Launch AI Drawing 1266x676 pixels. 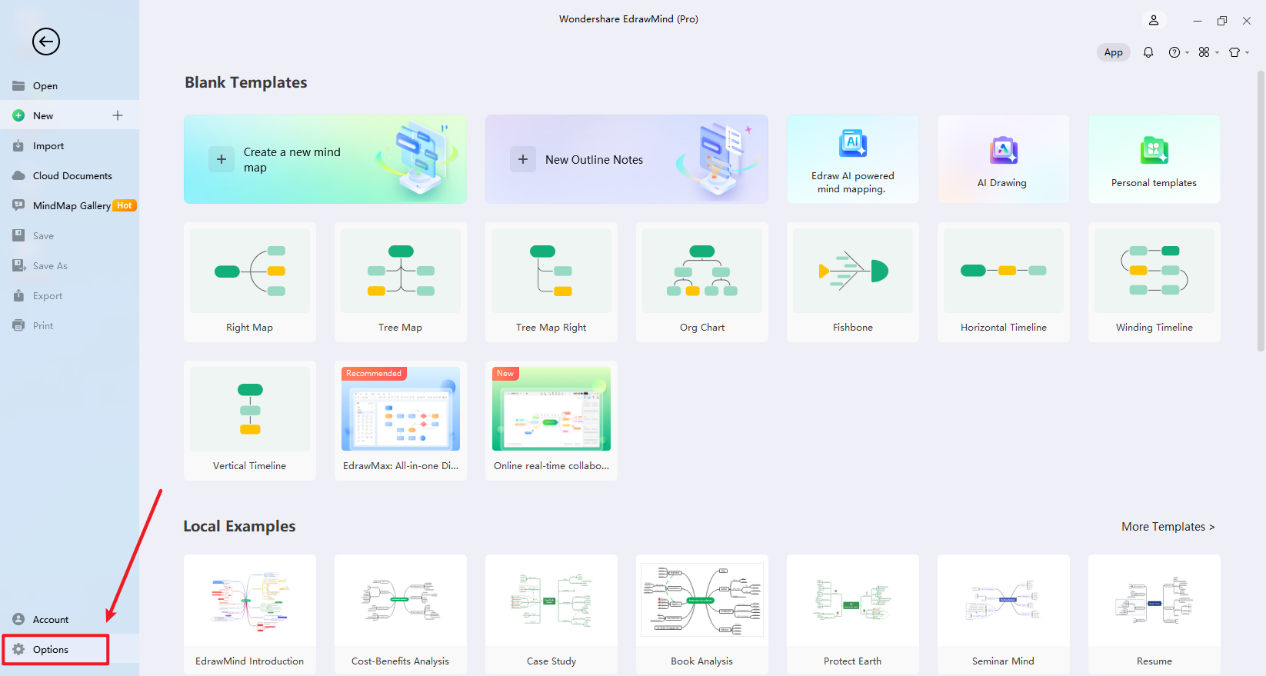pos(1002,159)
